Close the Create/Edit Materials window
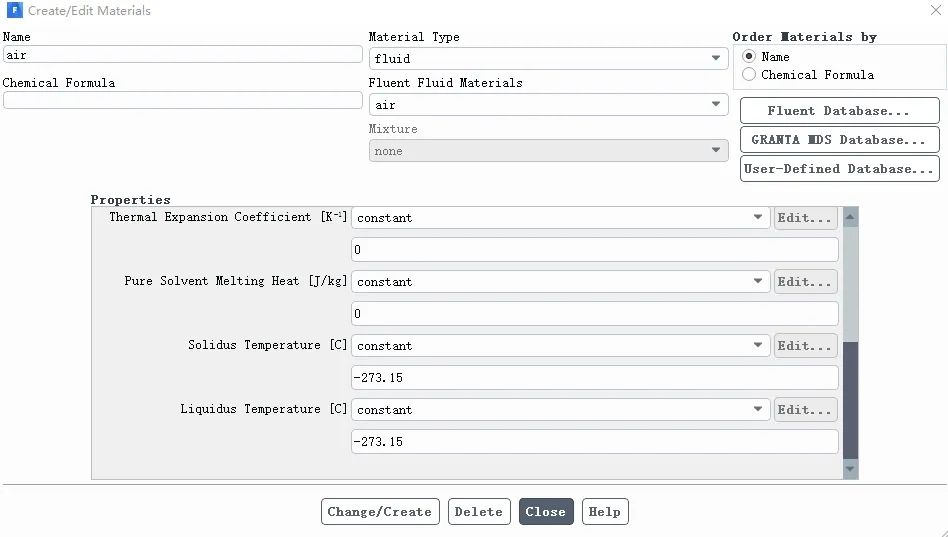 (933, 11)
